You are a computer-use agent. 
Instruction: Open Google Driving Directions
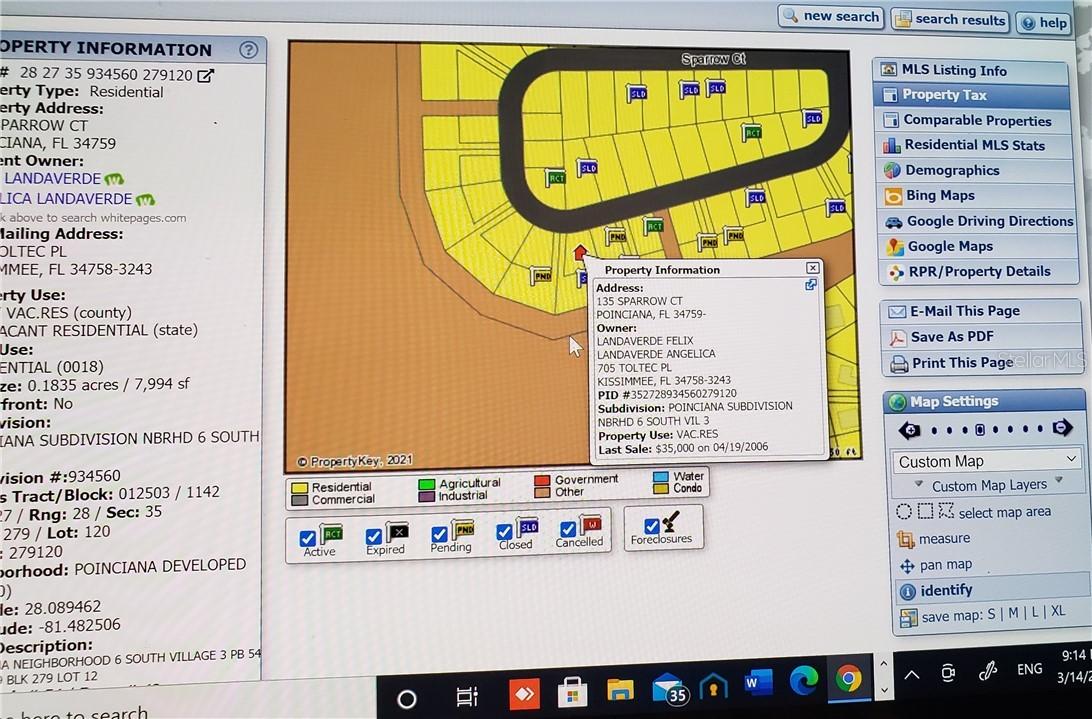(x=978, y=222)
